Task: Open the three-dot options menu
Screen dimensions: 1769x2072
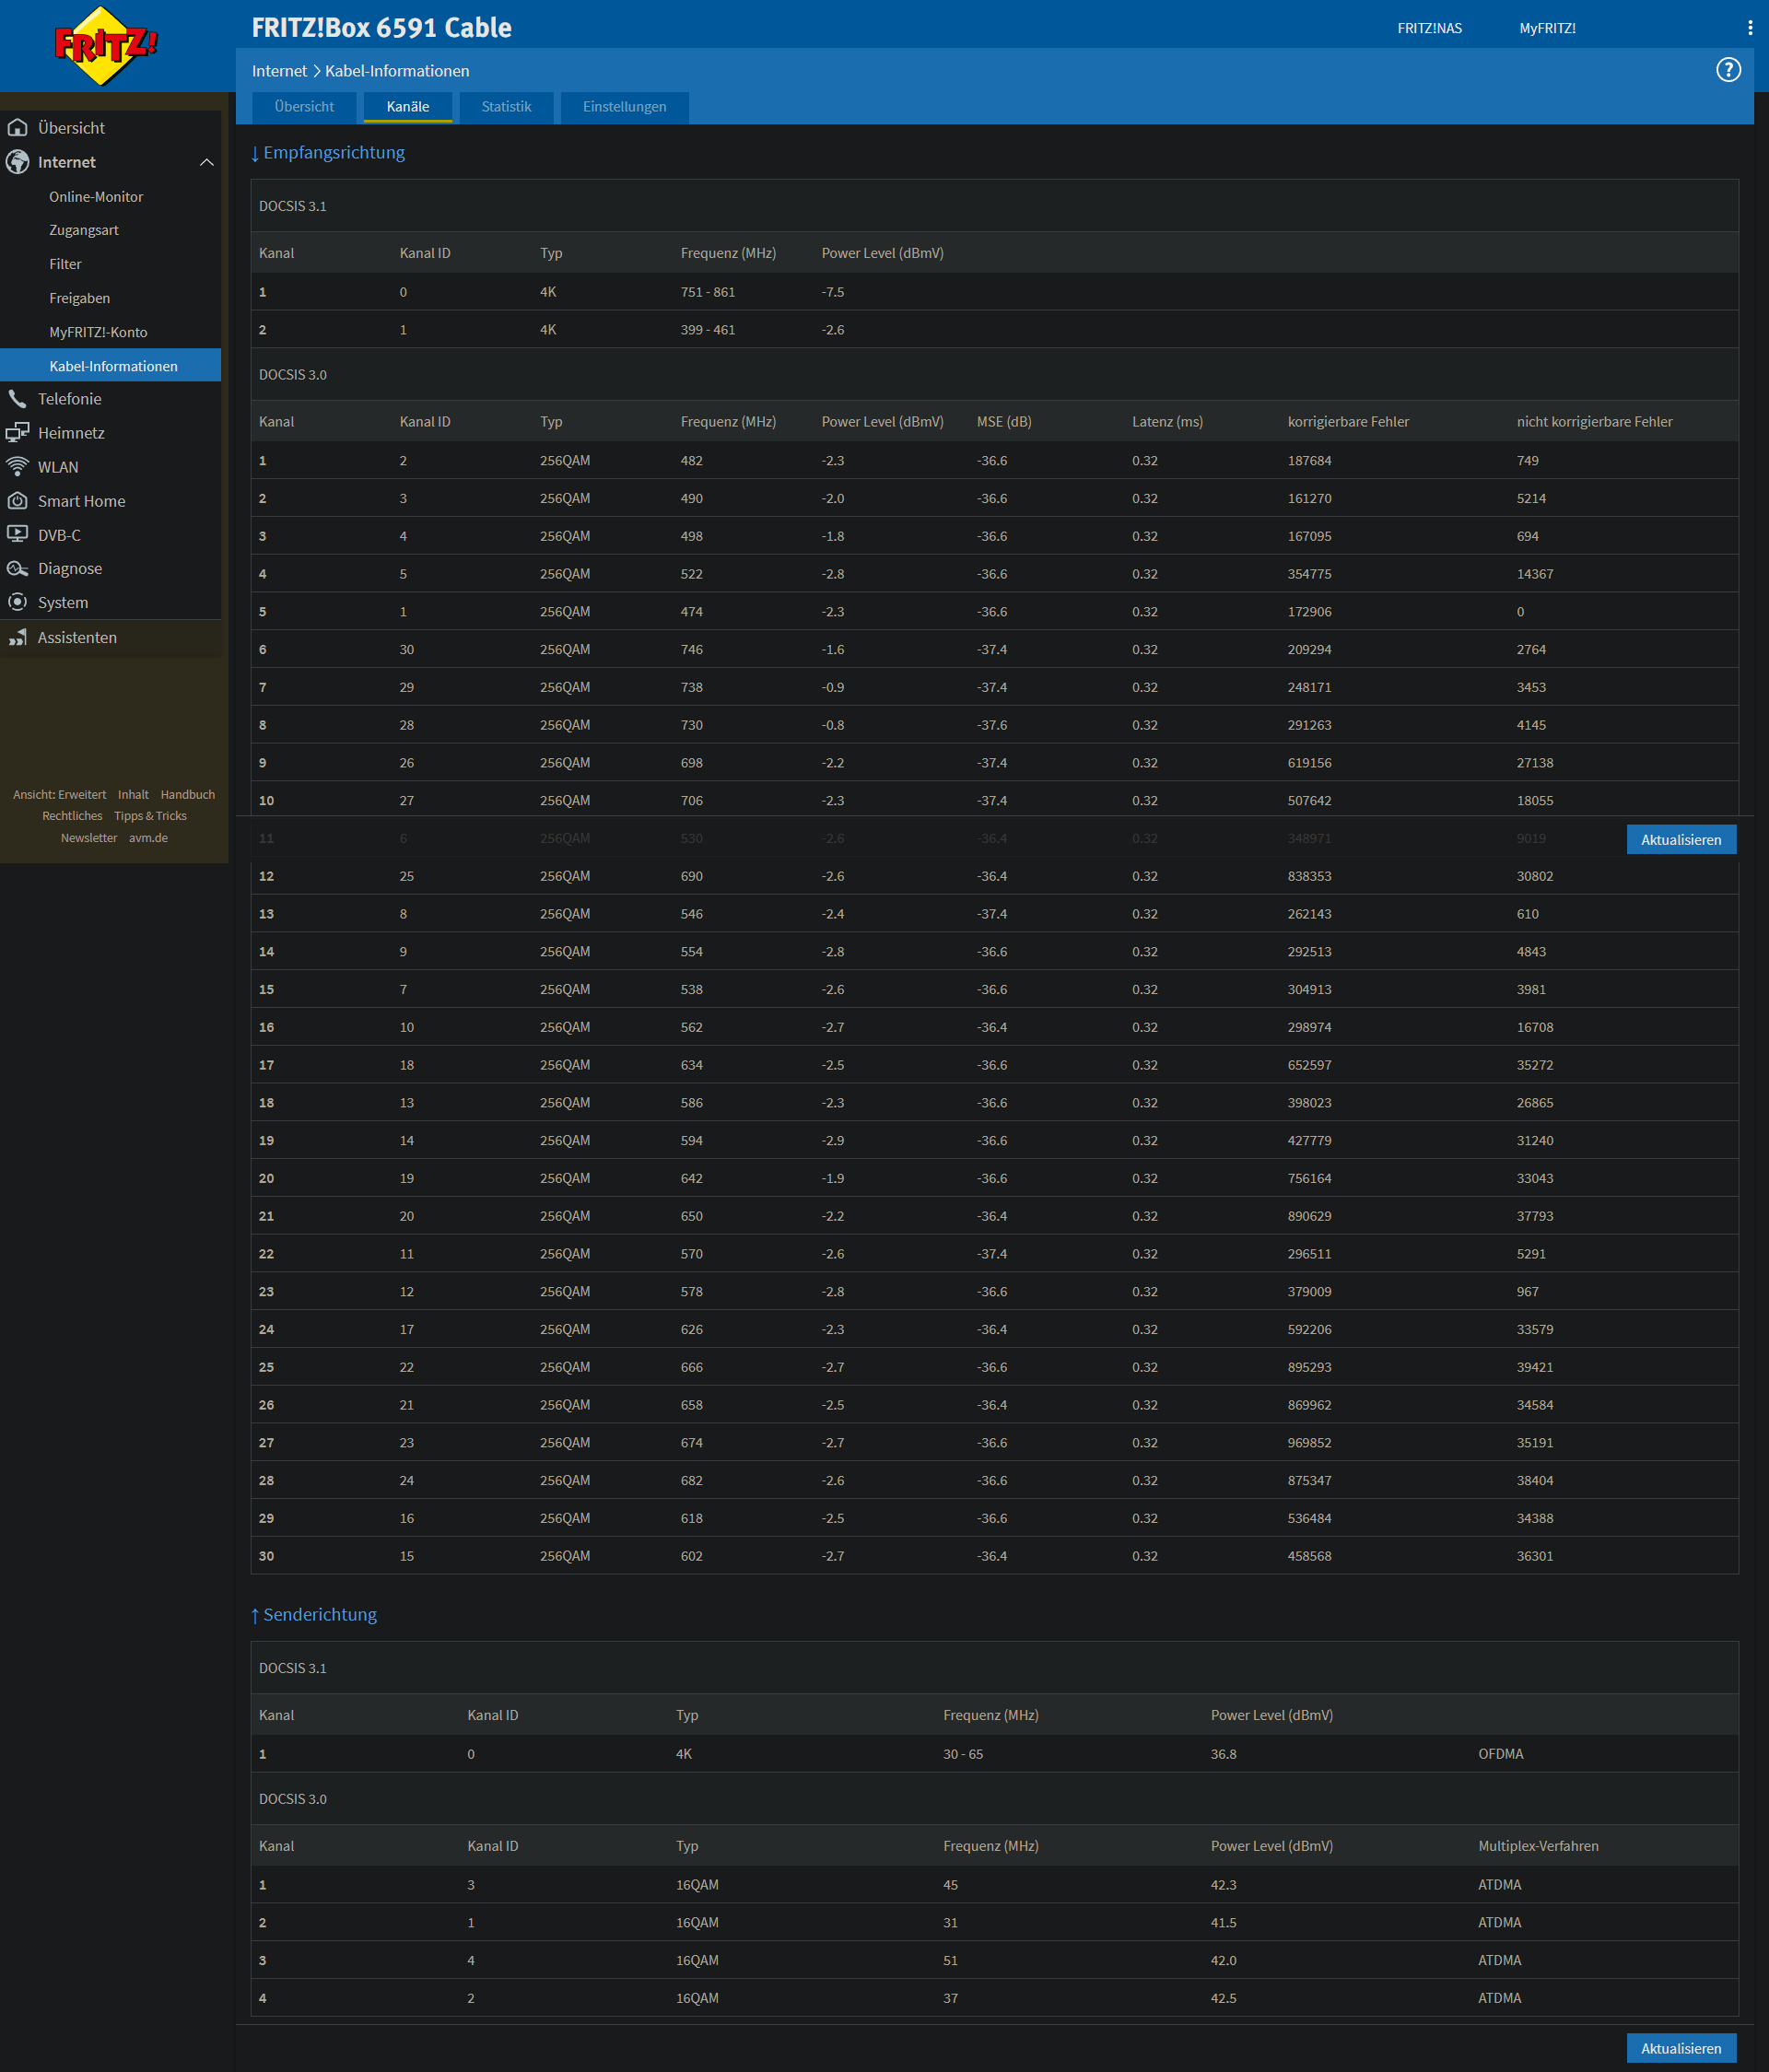Action: click(1749, 28)
